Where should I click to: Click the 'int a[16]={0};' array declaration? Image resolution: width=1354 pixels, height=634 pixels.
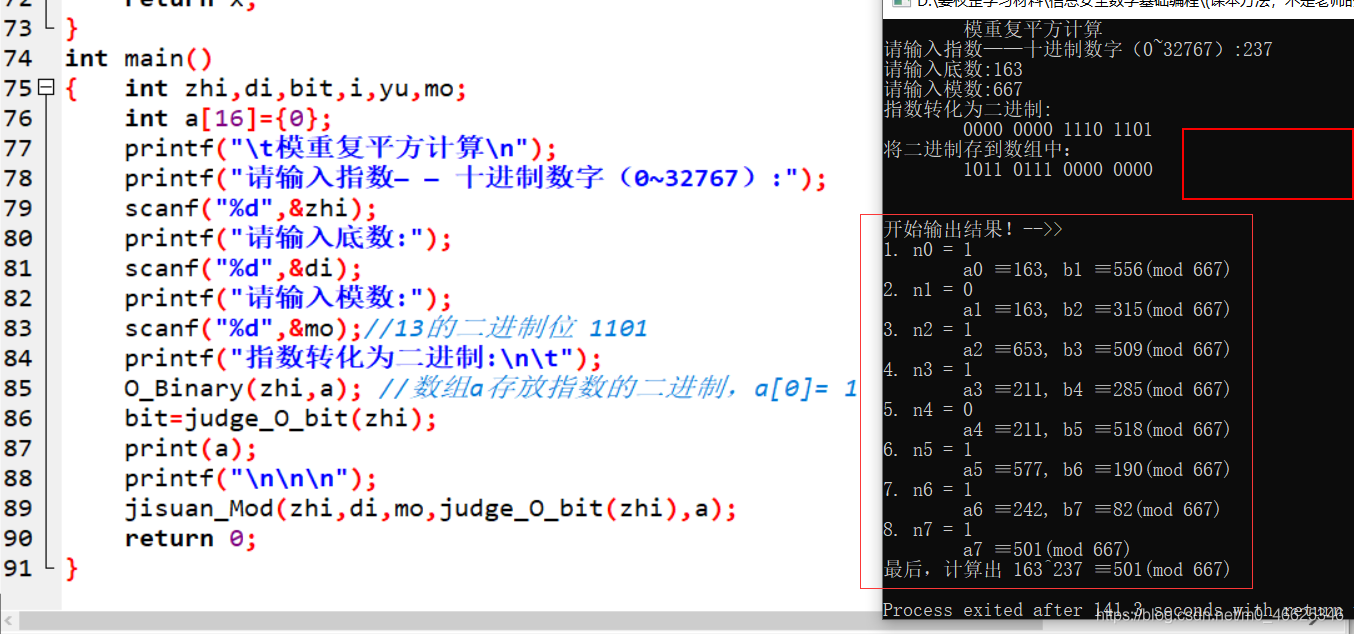click(228, 118)
